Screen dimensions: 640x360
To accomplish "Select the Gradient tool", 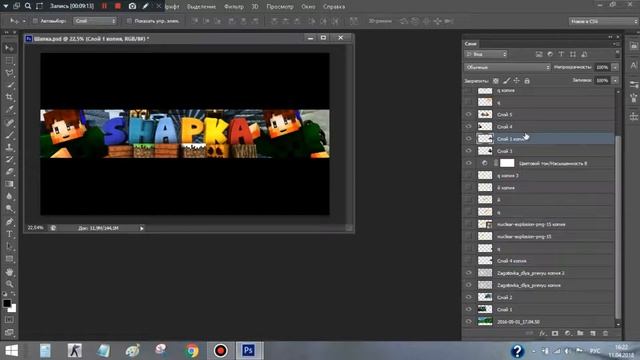I will (x=9, y=184).
